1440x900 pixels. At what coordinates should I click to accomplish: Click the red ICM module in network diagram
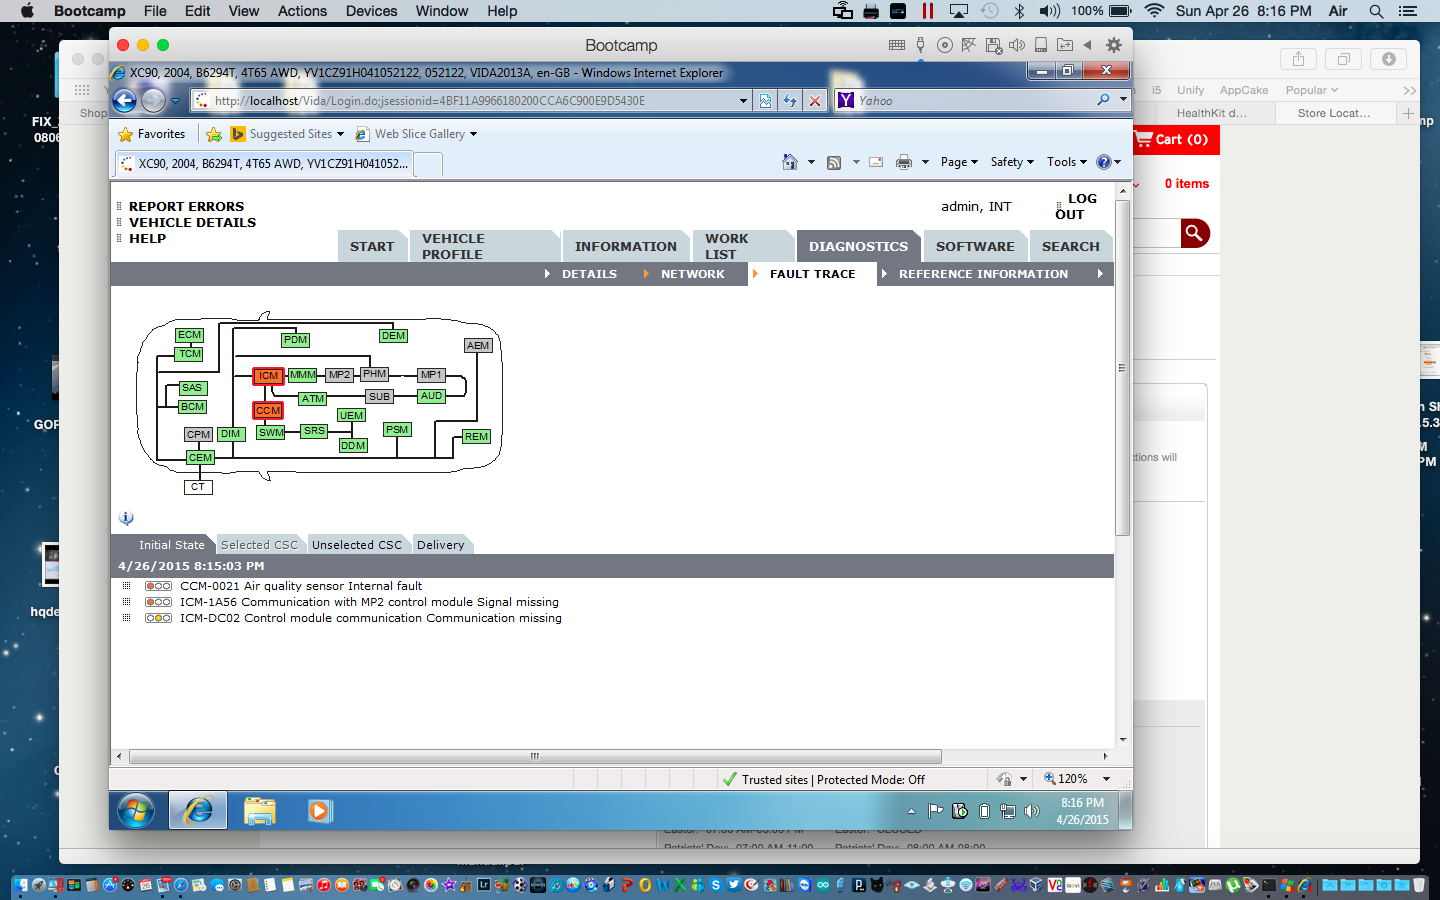point(268,376)
